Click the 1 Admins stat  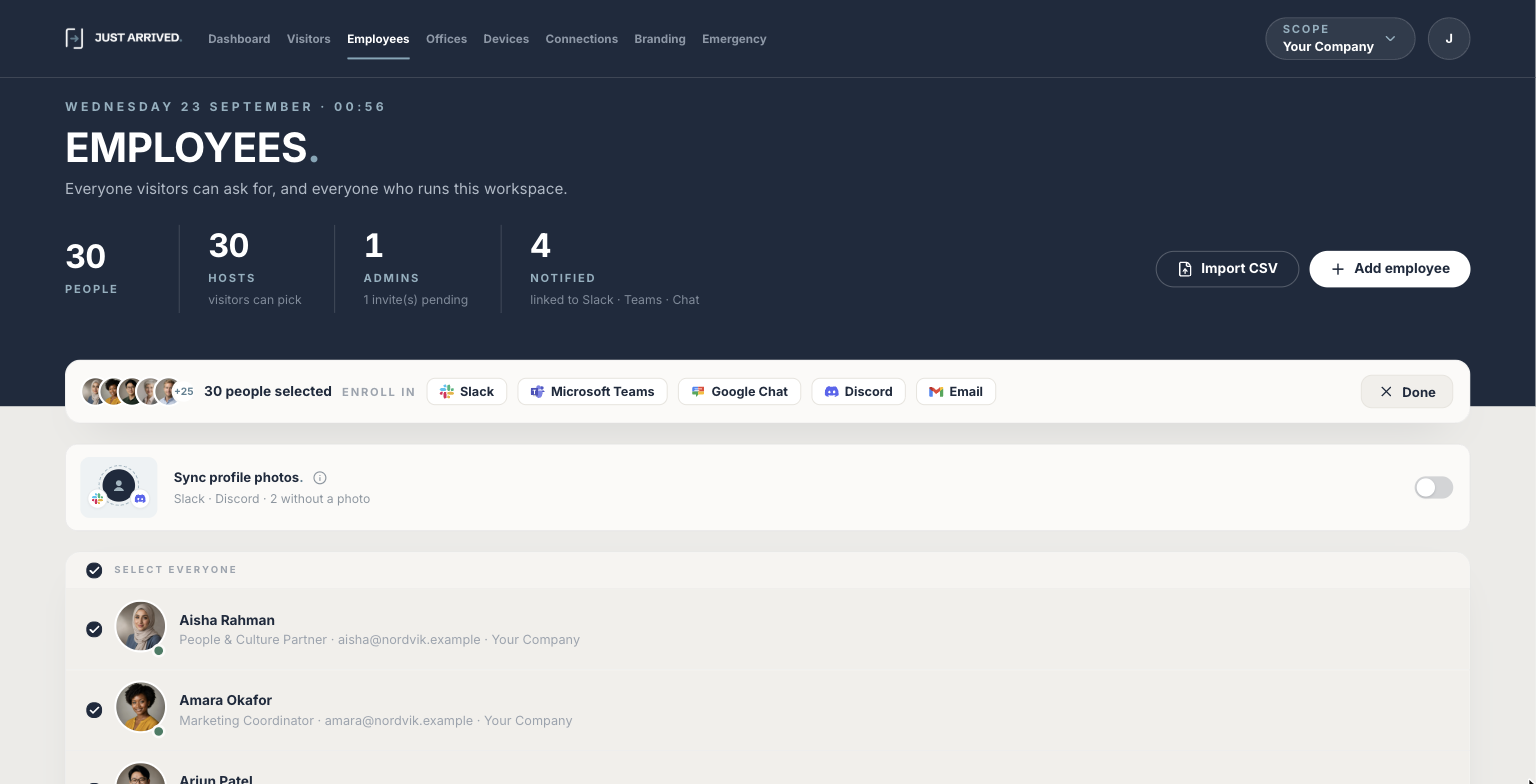point(416,268)
